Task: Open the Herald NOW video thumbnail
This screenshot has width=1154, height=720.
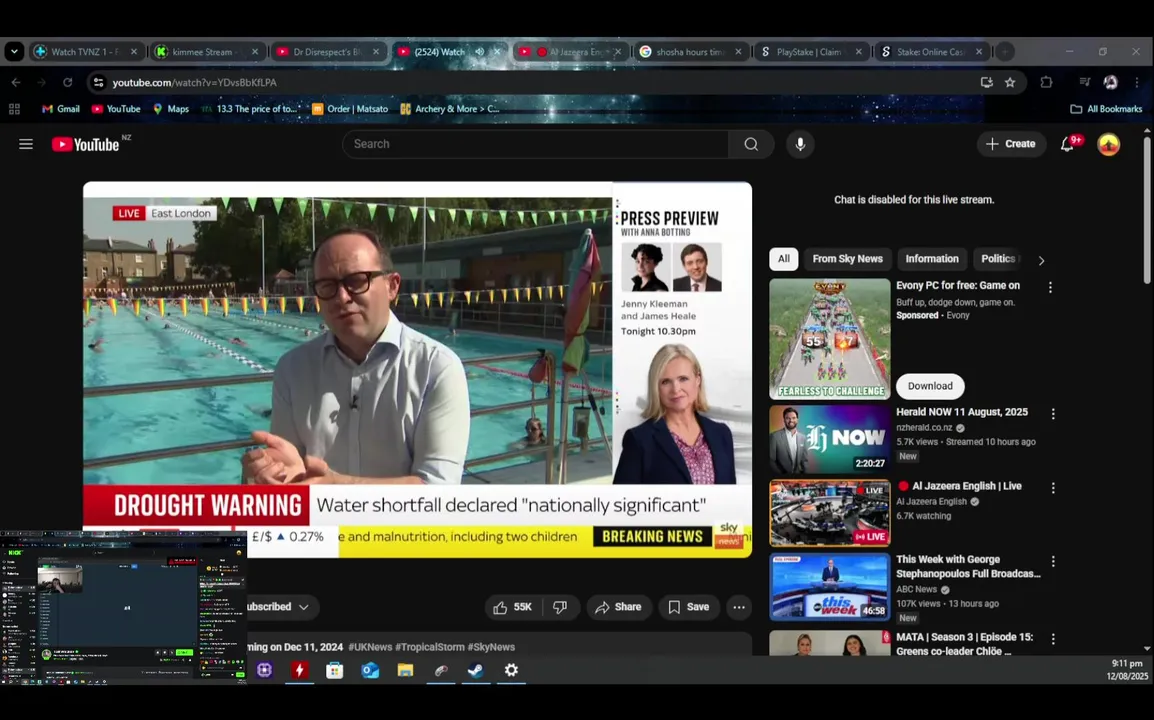Action: [829, 440]
